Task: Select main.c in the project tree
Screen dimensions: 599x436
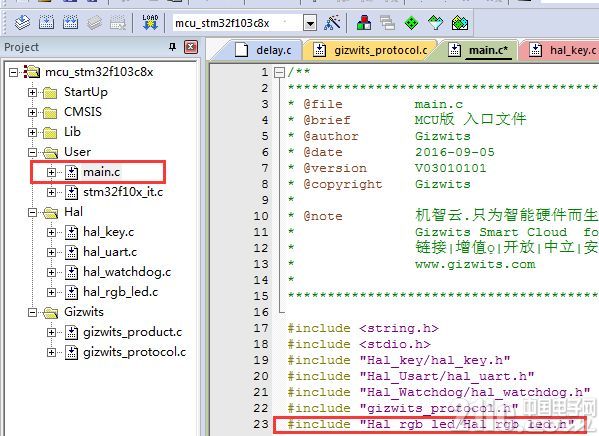Action: point(101,172)
